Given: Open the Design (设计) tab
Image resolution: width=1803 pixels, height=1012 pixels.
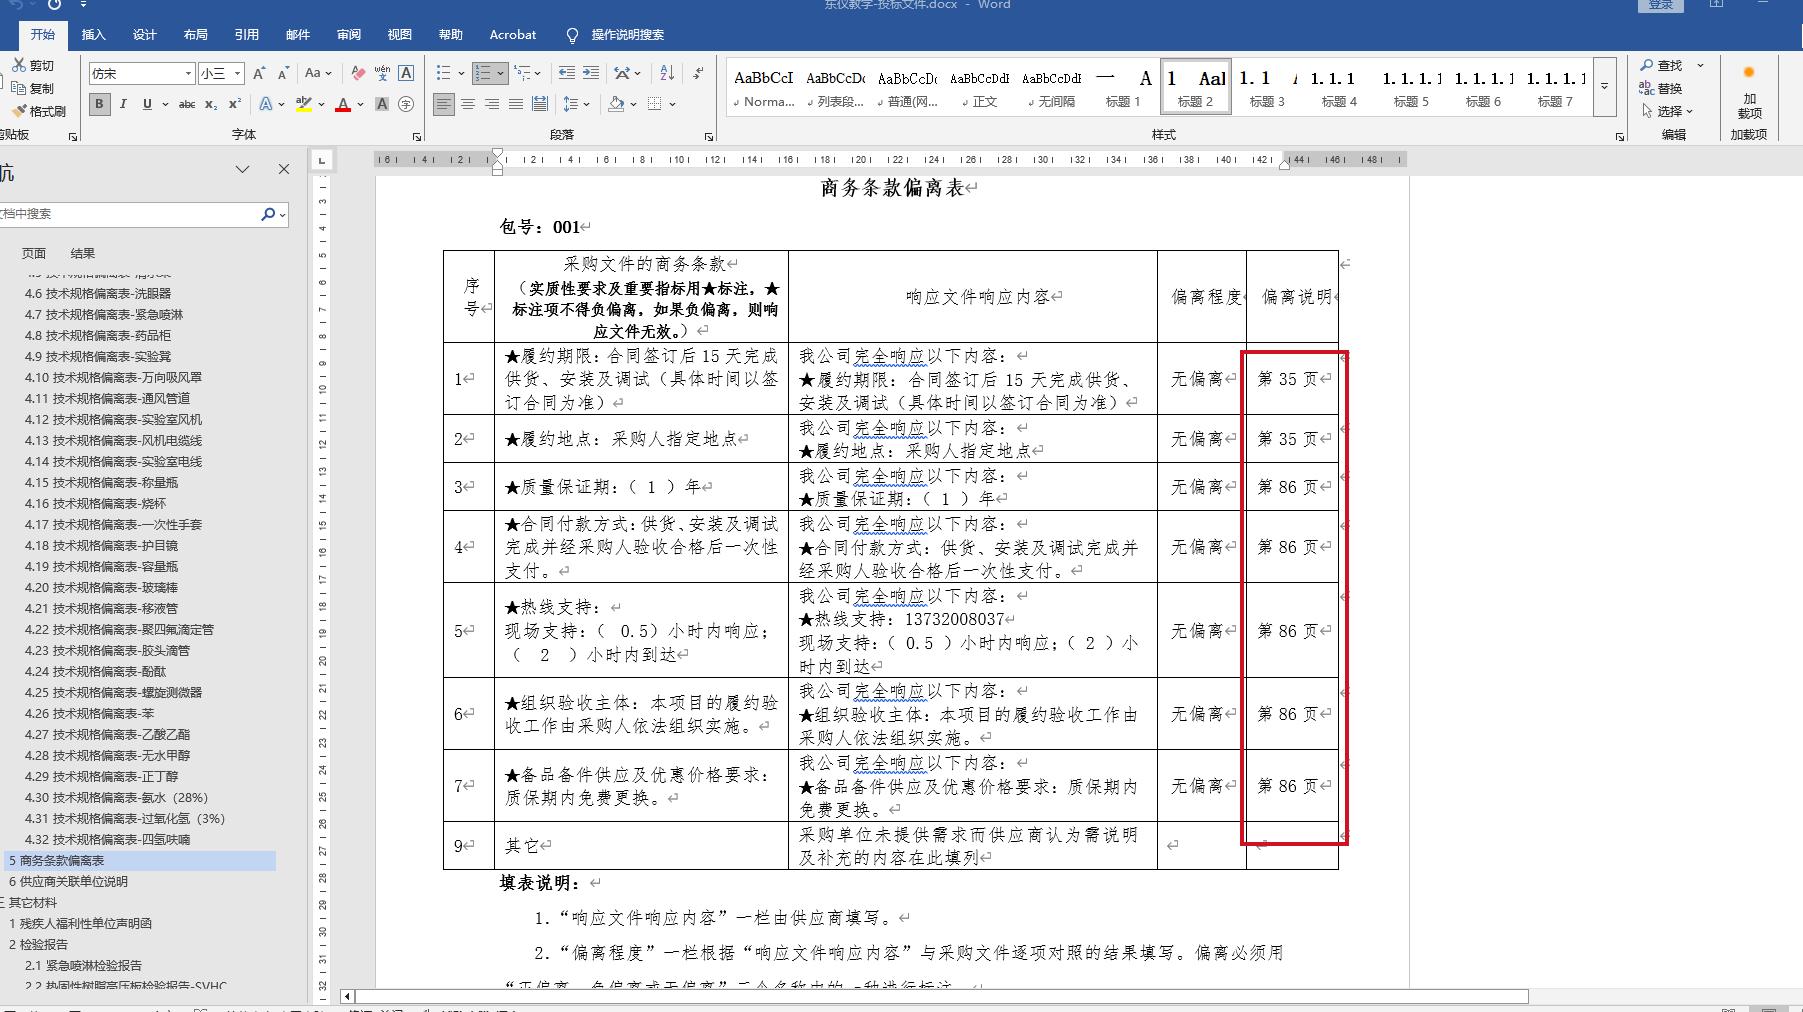Looking at the screenshot, I should coord(144,35).
